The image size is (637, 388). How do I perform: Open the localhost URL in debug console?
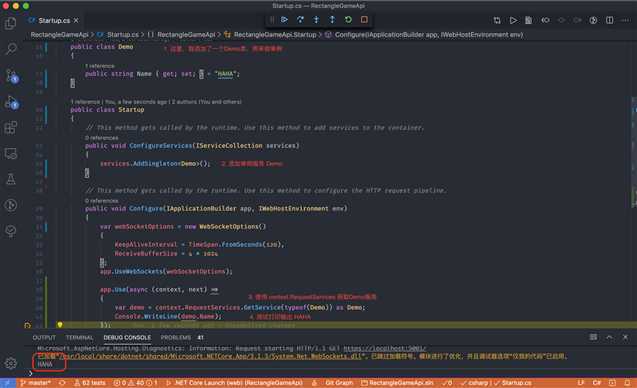tap(384, 348)
